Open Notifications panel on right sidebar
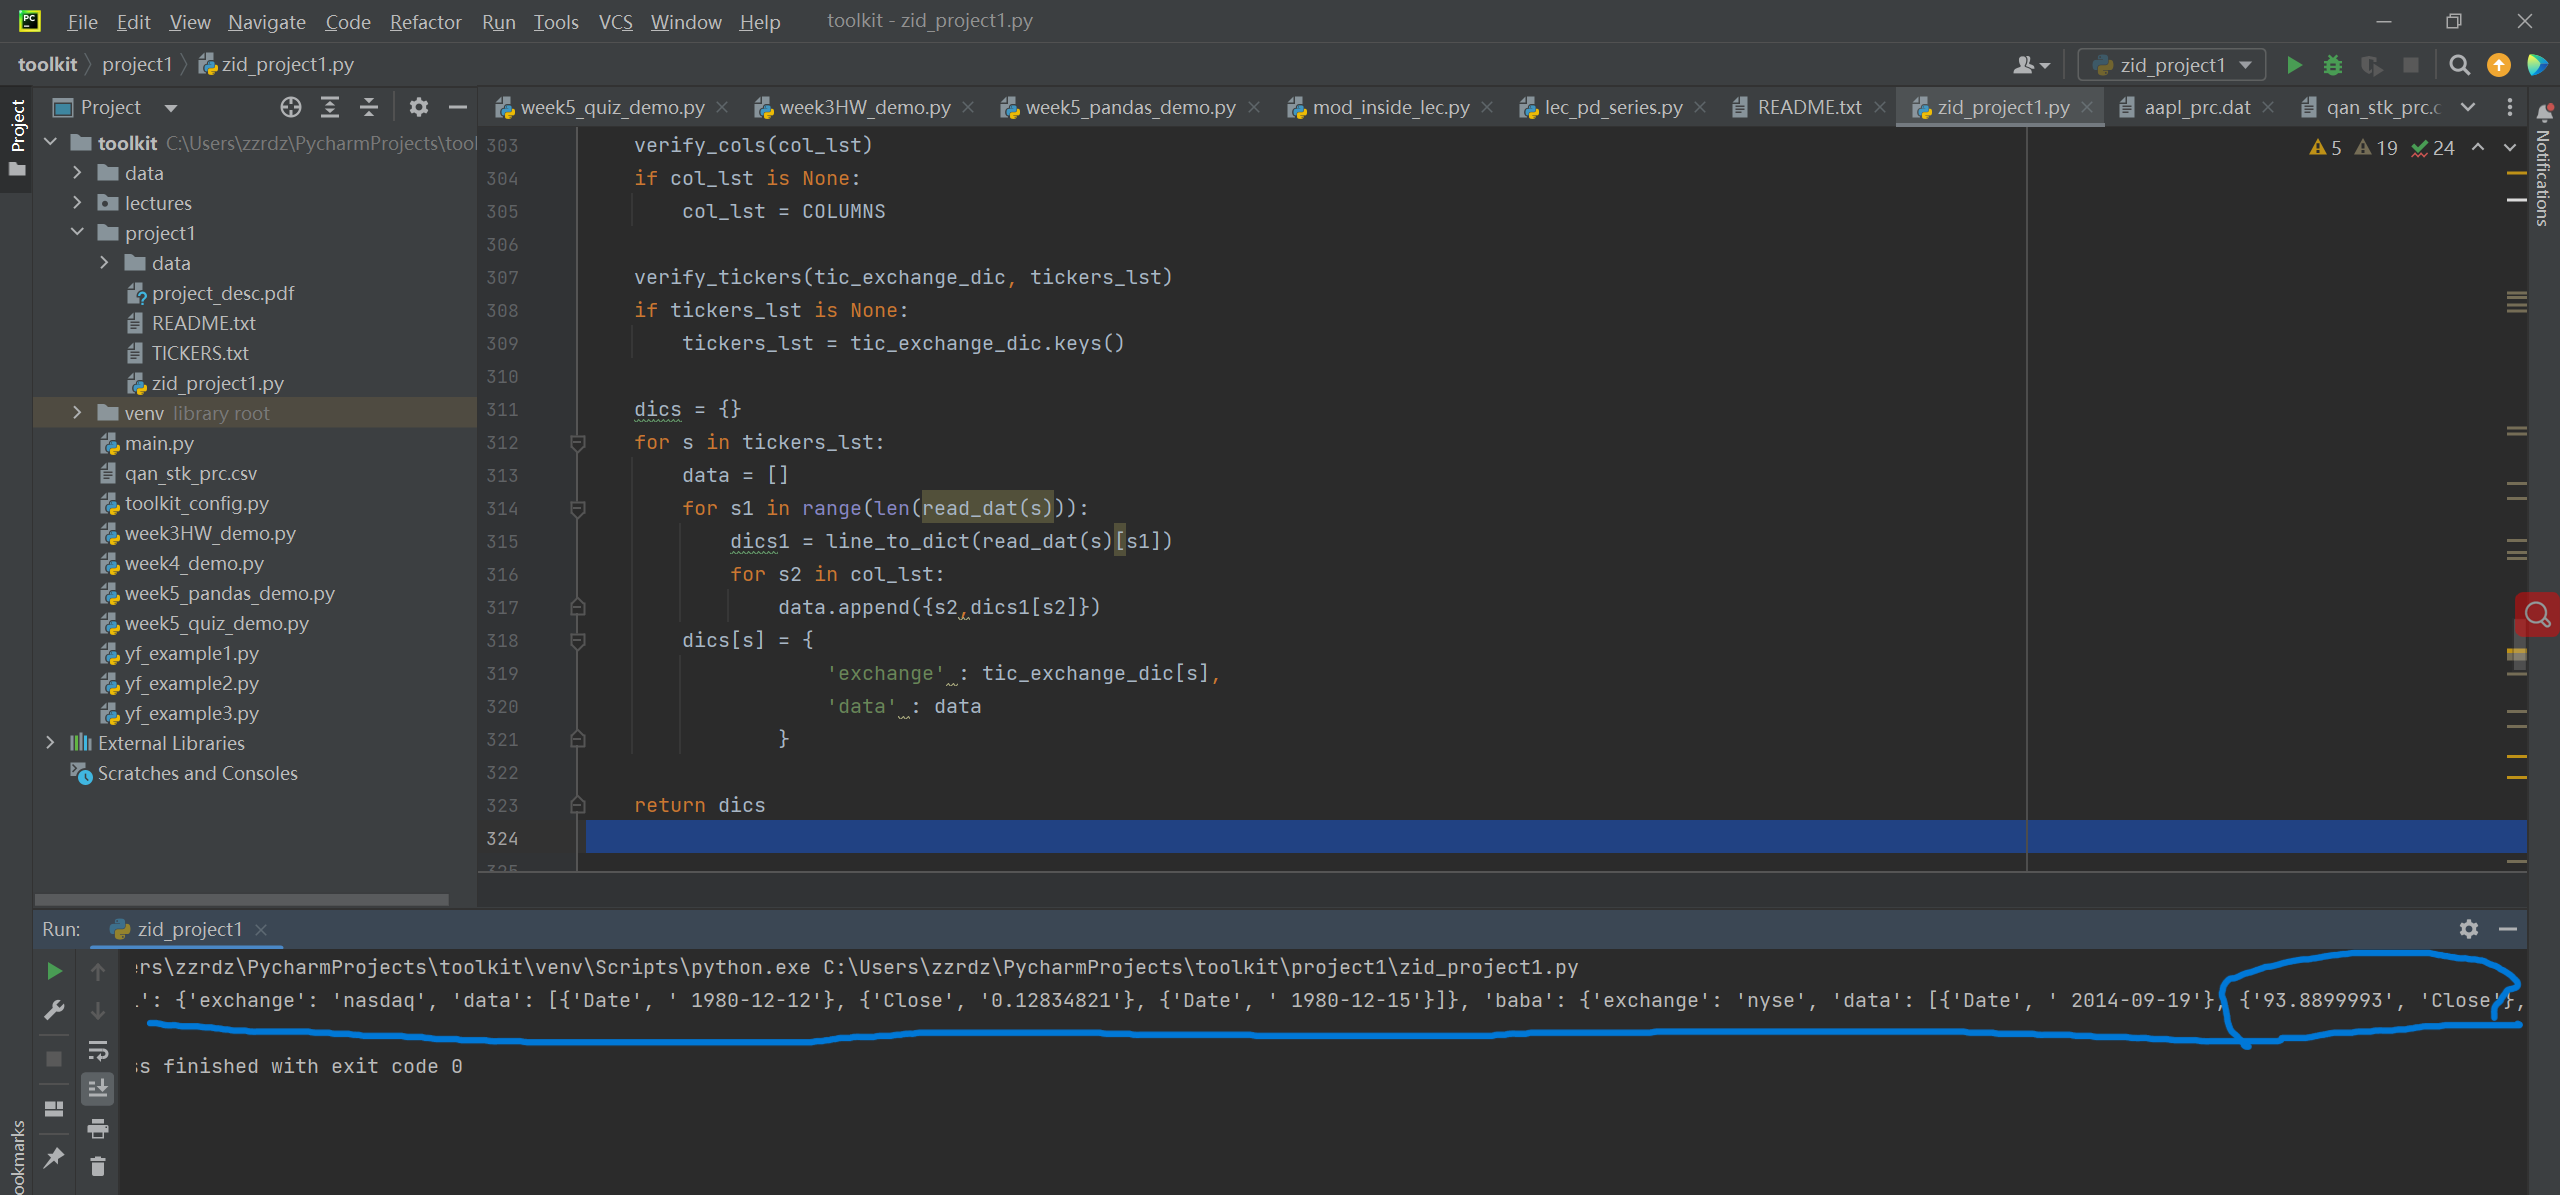 coord(2543,165)
